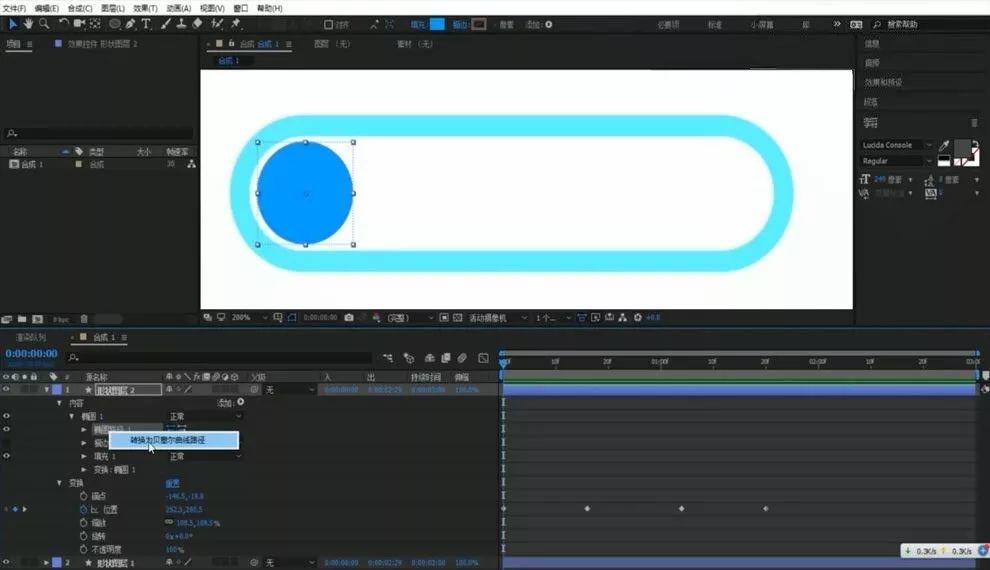The height and width of the screenshot is (570, 990).
Task: Open the 帮助(H) menu
Action: pyautogui.click(x=270, y=8)
